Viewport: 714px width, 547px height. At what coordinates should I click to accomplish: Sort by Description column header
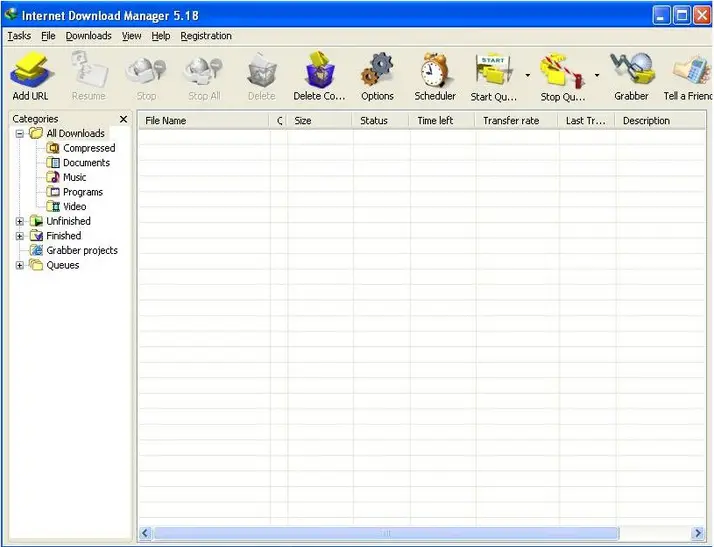pos(660,121)
